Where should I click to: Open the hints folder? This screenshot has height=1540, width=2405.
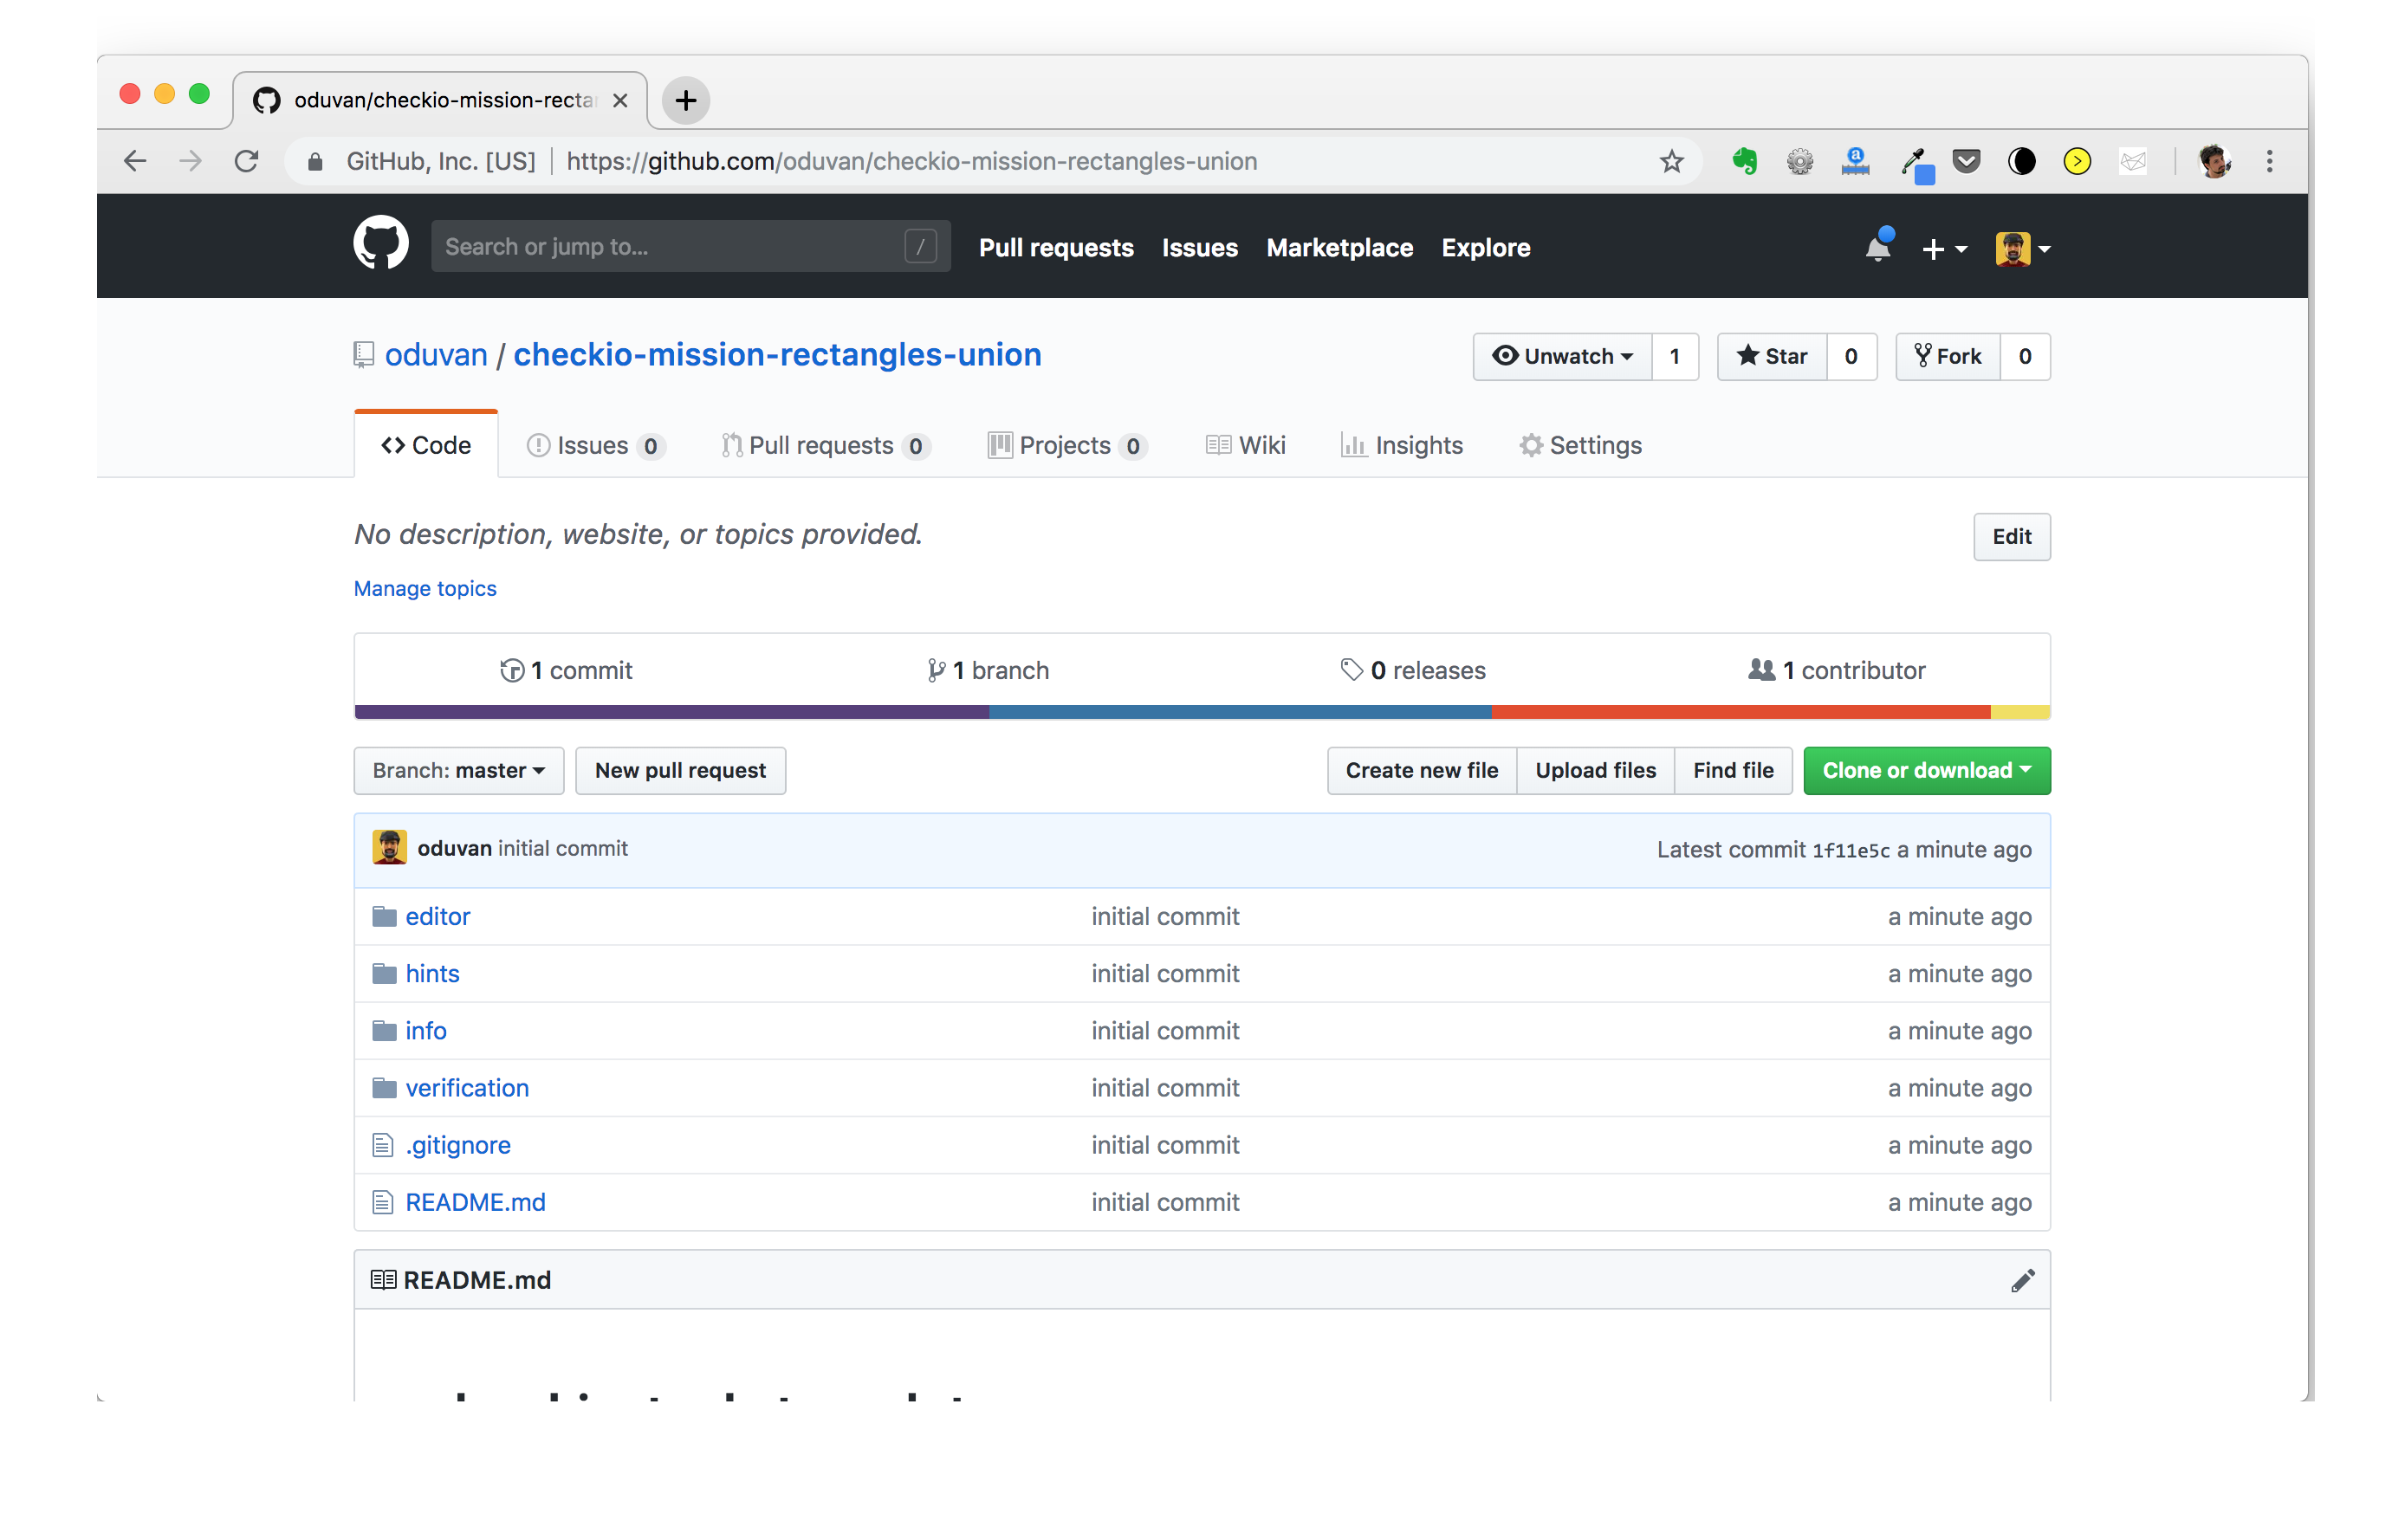432,973
